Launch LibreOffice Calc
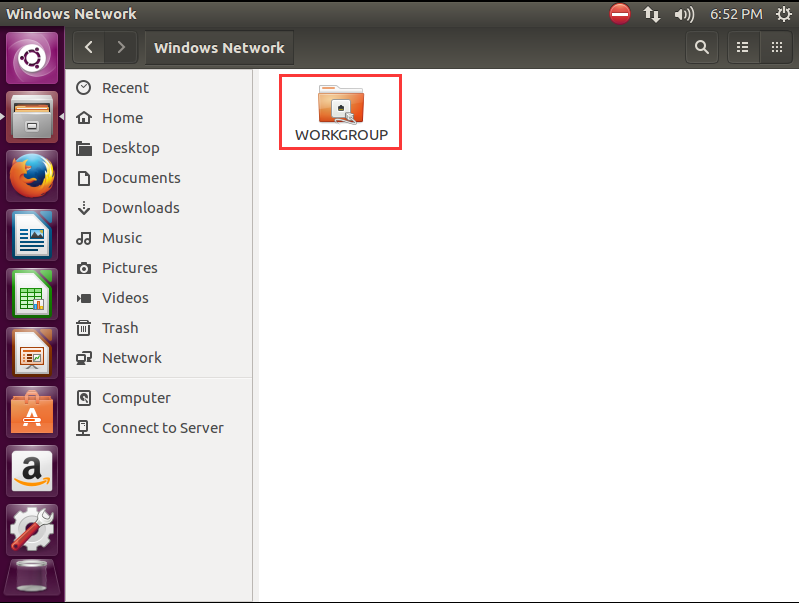 coord(32,294)
